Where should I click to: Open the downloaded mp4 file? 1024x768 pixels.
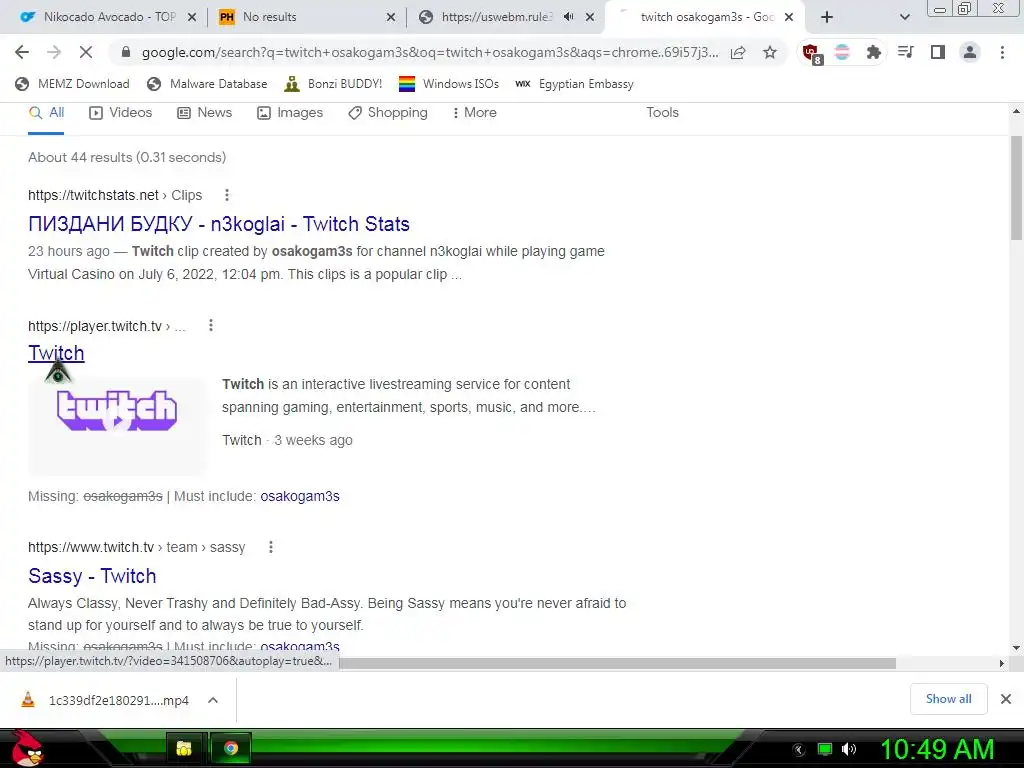tap(104, 700)
